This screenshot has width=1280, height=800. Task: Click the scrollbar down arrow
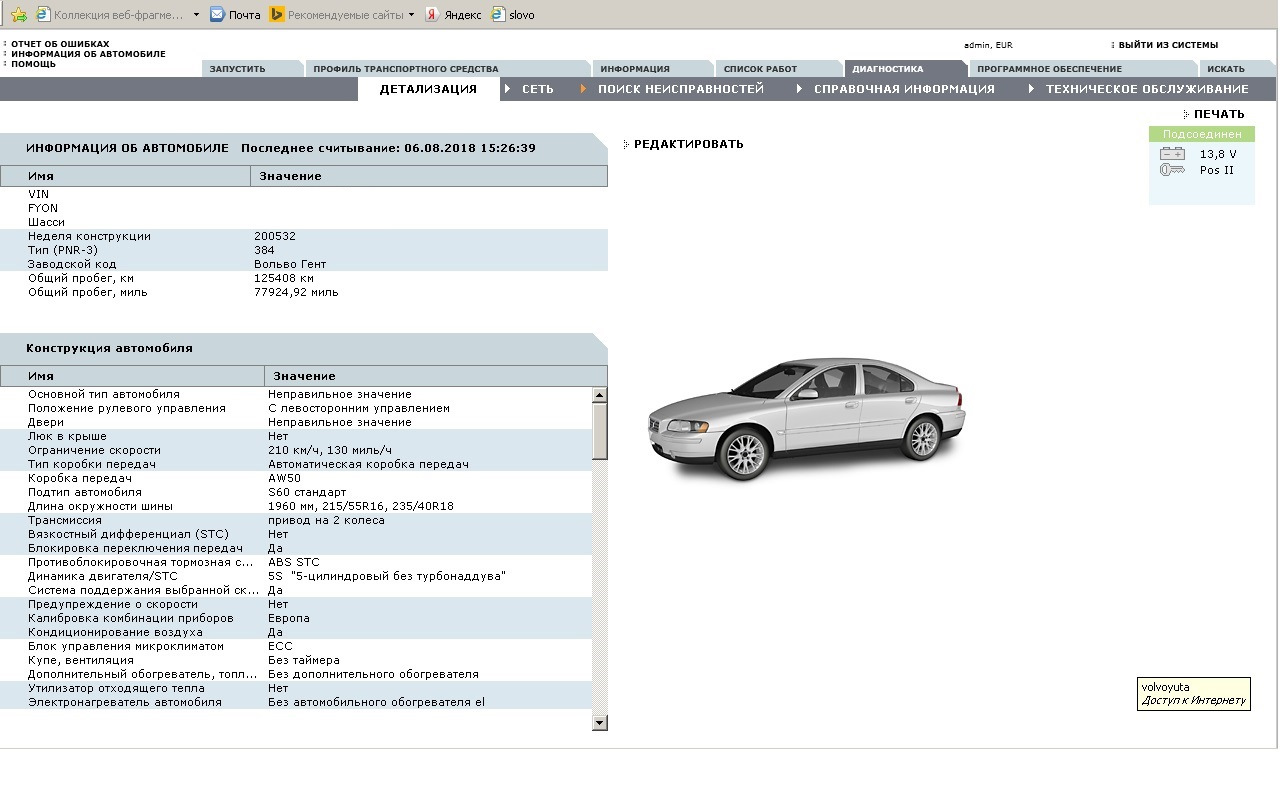point(600,722)
